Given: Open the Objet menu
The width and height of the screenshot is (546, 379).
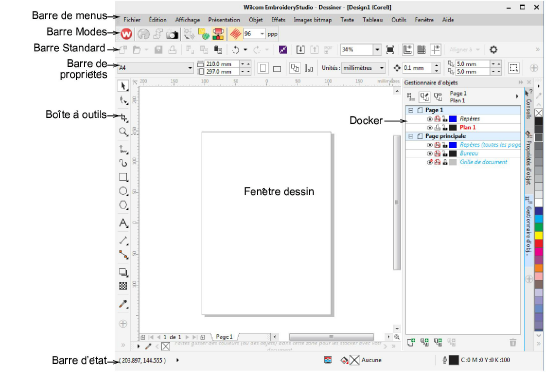Looking at the screenshot, I should pyautogui.click(x=256, y=20).
